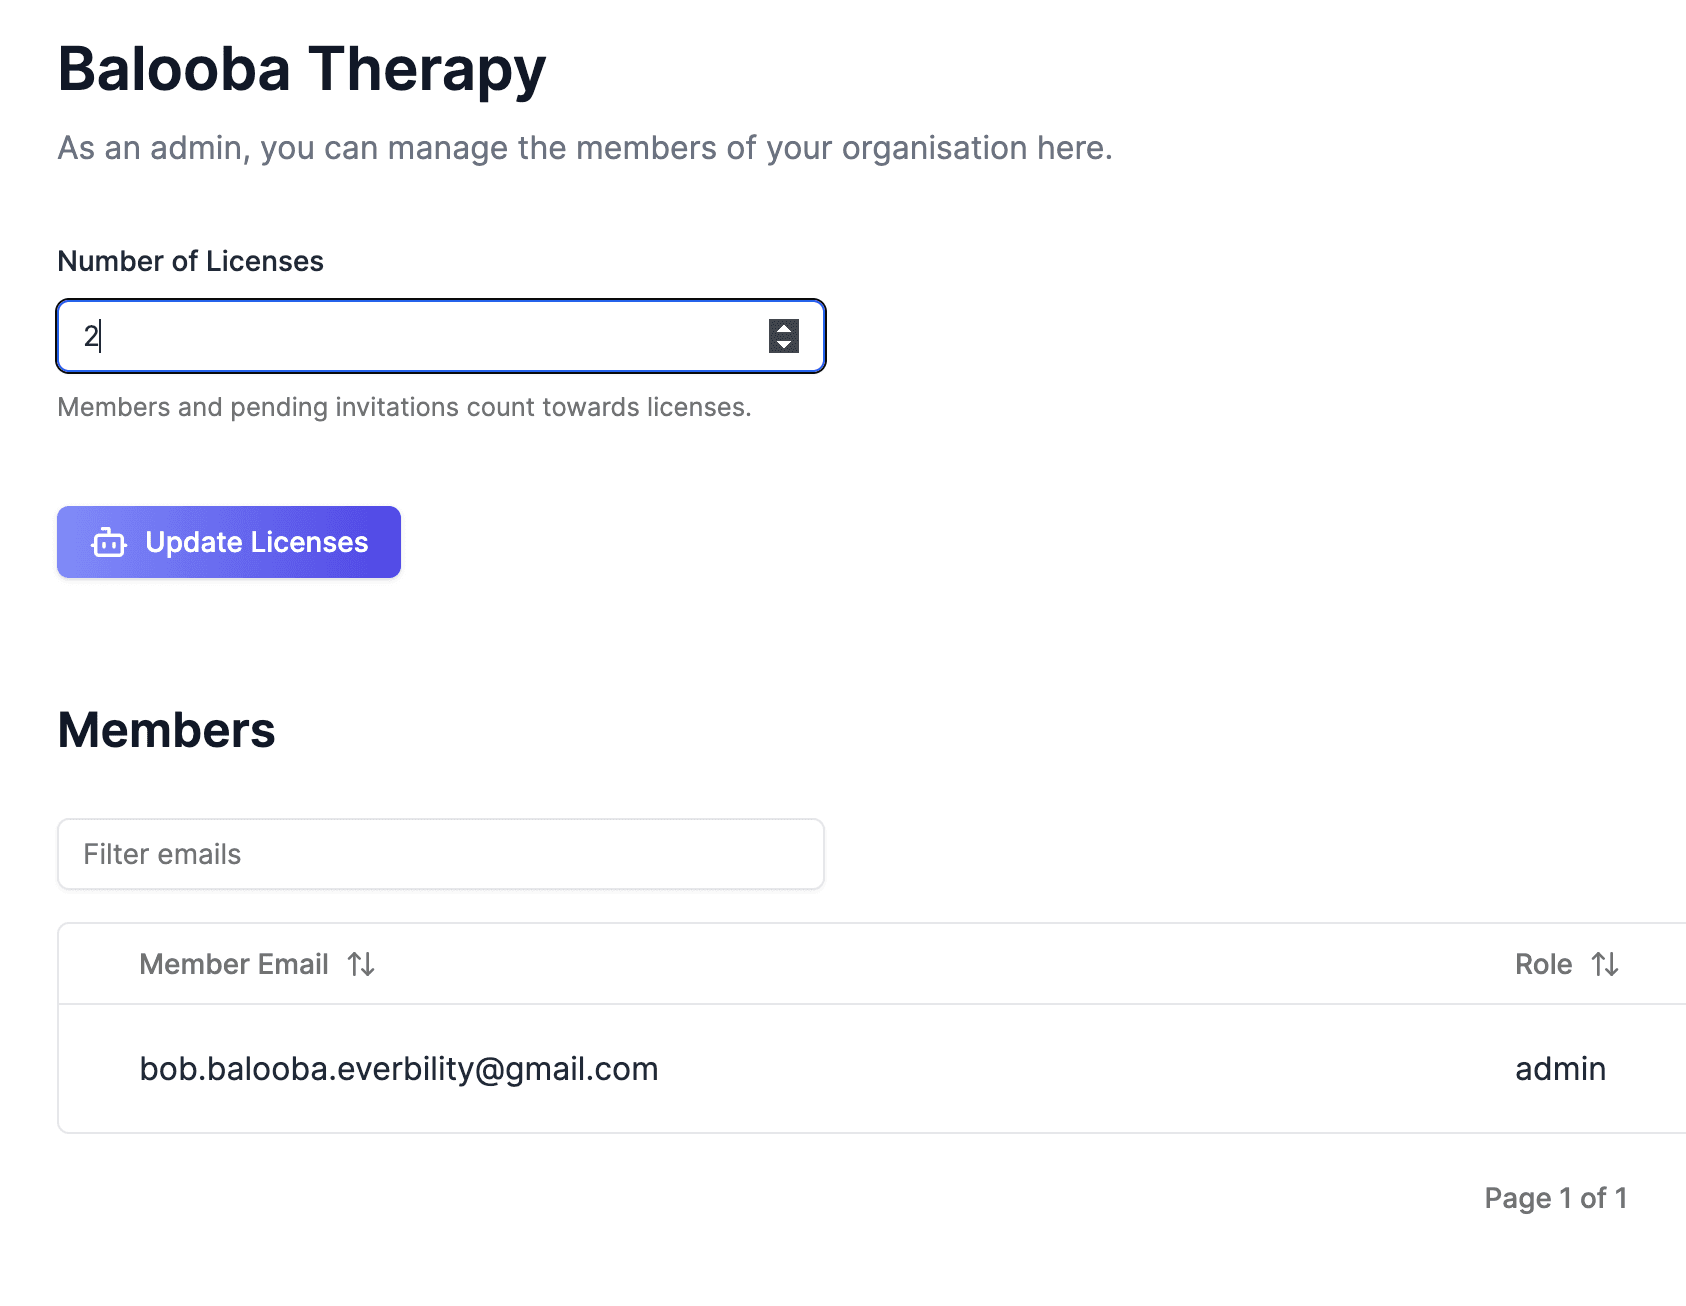Screen dimensions: 1686x1306
Task: Sort by the Role column header
Action: (1543, 964)
